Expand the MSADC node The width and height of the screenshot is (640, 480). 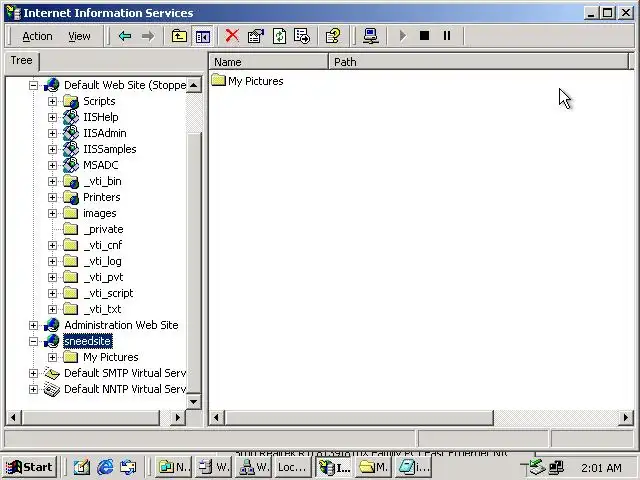tap(52, 165)
